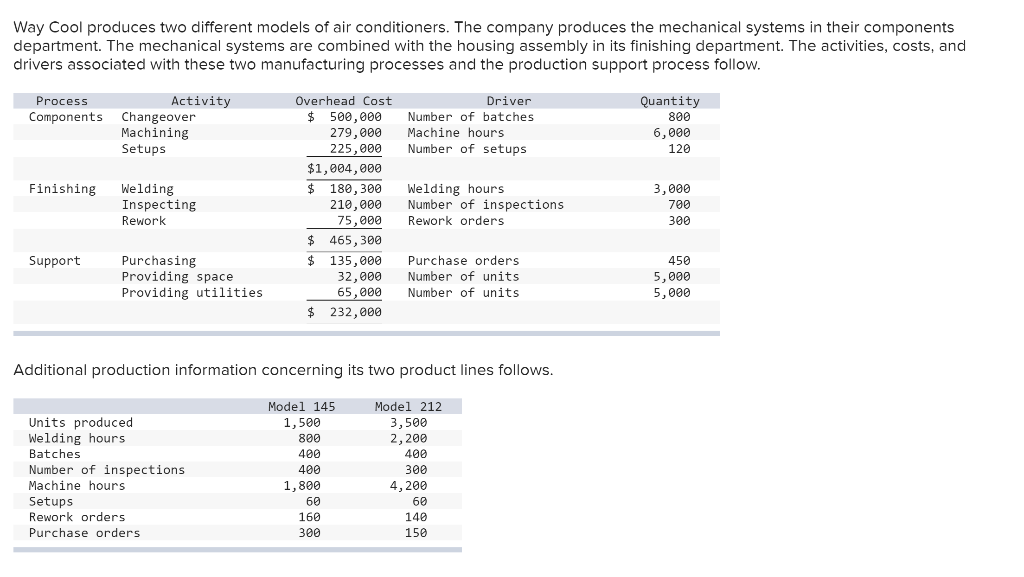Image resolution: width=1024 pixels, height=577 pixels.
Task: Click the quantity value '6,000'
Action: 672,133
